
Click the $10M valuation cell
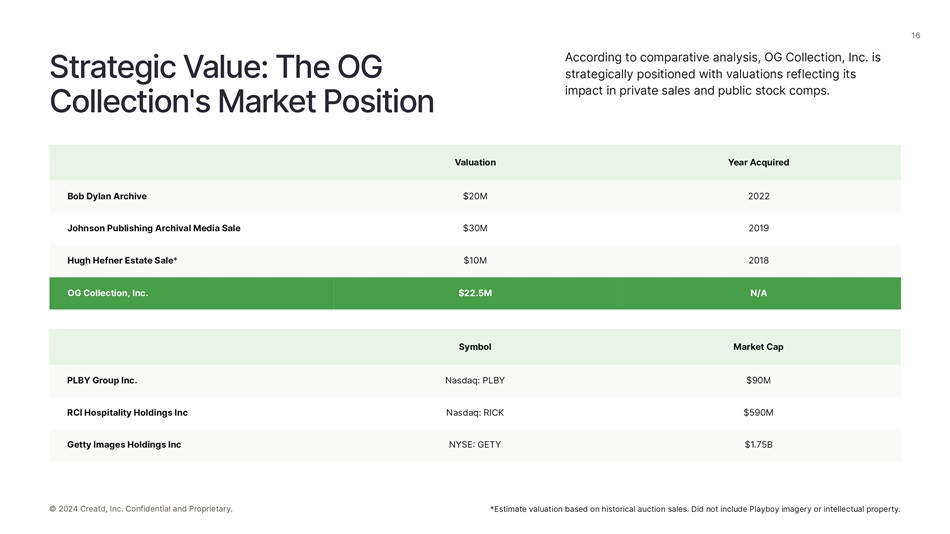coord(475,260)
